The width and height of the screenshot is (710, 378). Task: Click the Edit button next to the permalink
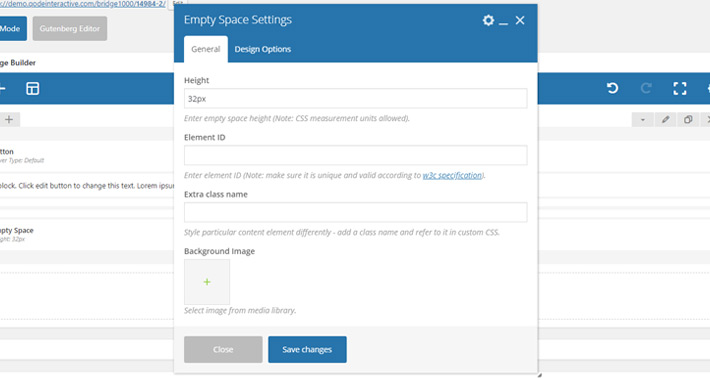[177, 3]
